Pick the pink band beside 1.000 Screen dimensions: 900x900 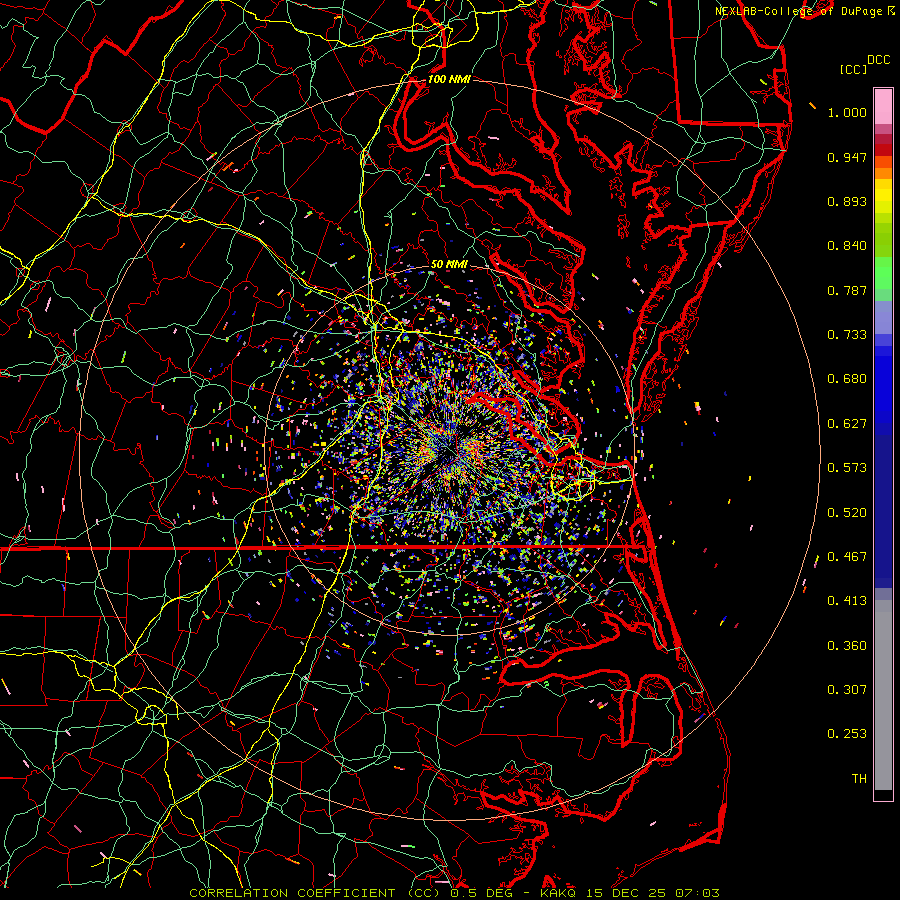click(883, 107)
